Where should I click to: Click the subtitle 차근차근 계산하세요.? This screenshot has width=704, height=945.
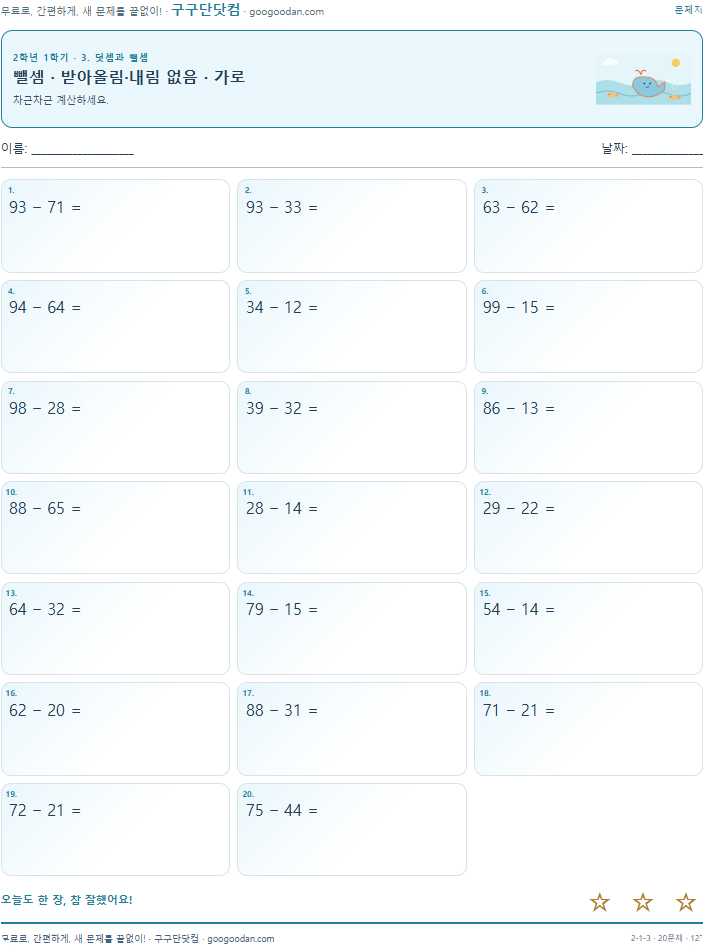60,100
